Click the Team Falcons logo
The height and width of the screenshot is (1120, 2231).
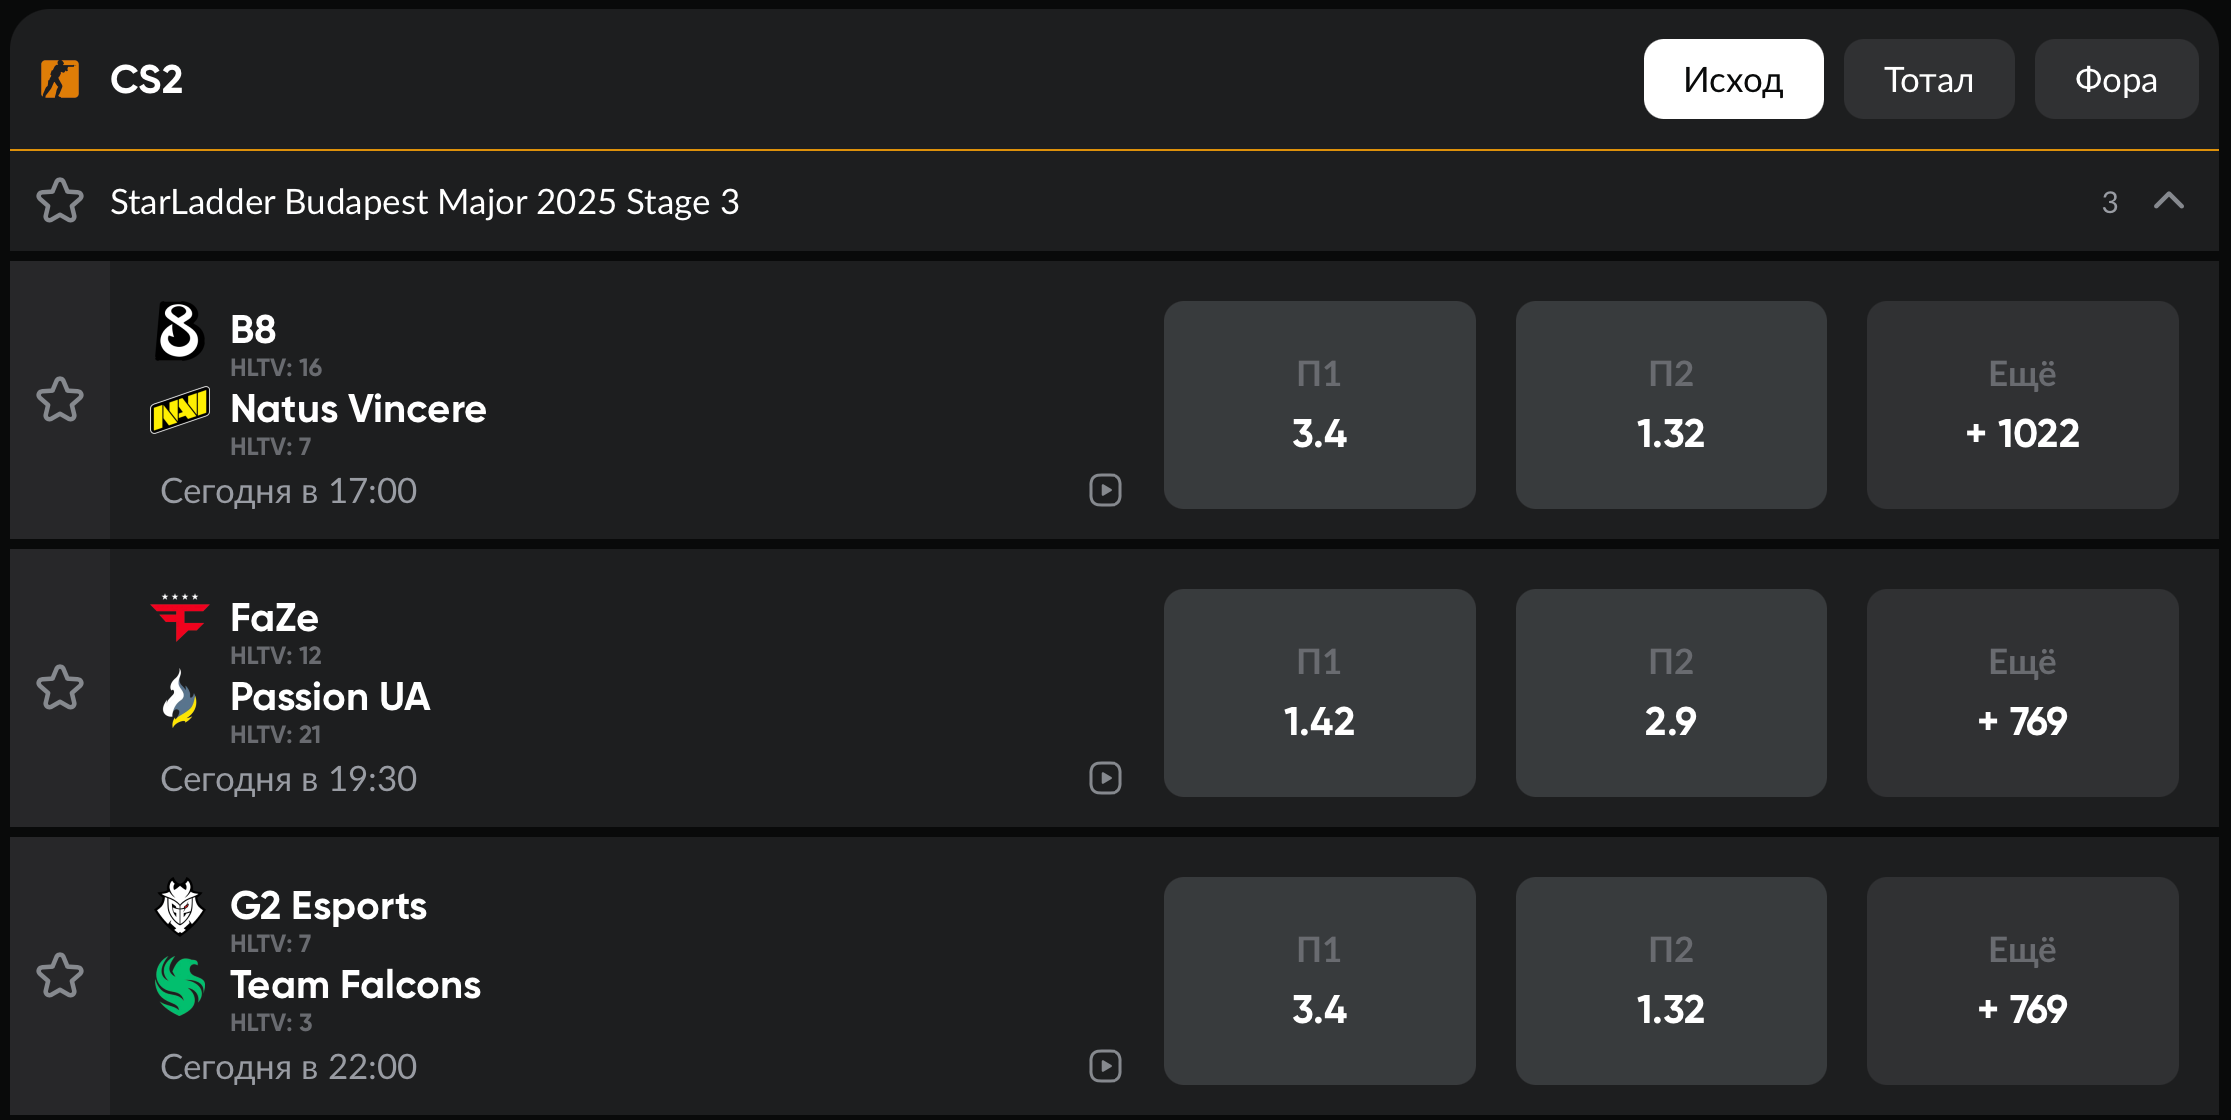coord(180,985)
